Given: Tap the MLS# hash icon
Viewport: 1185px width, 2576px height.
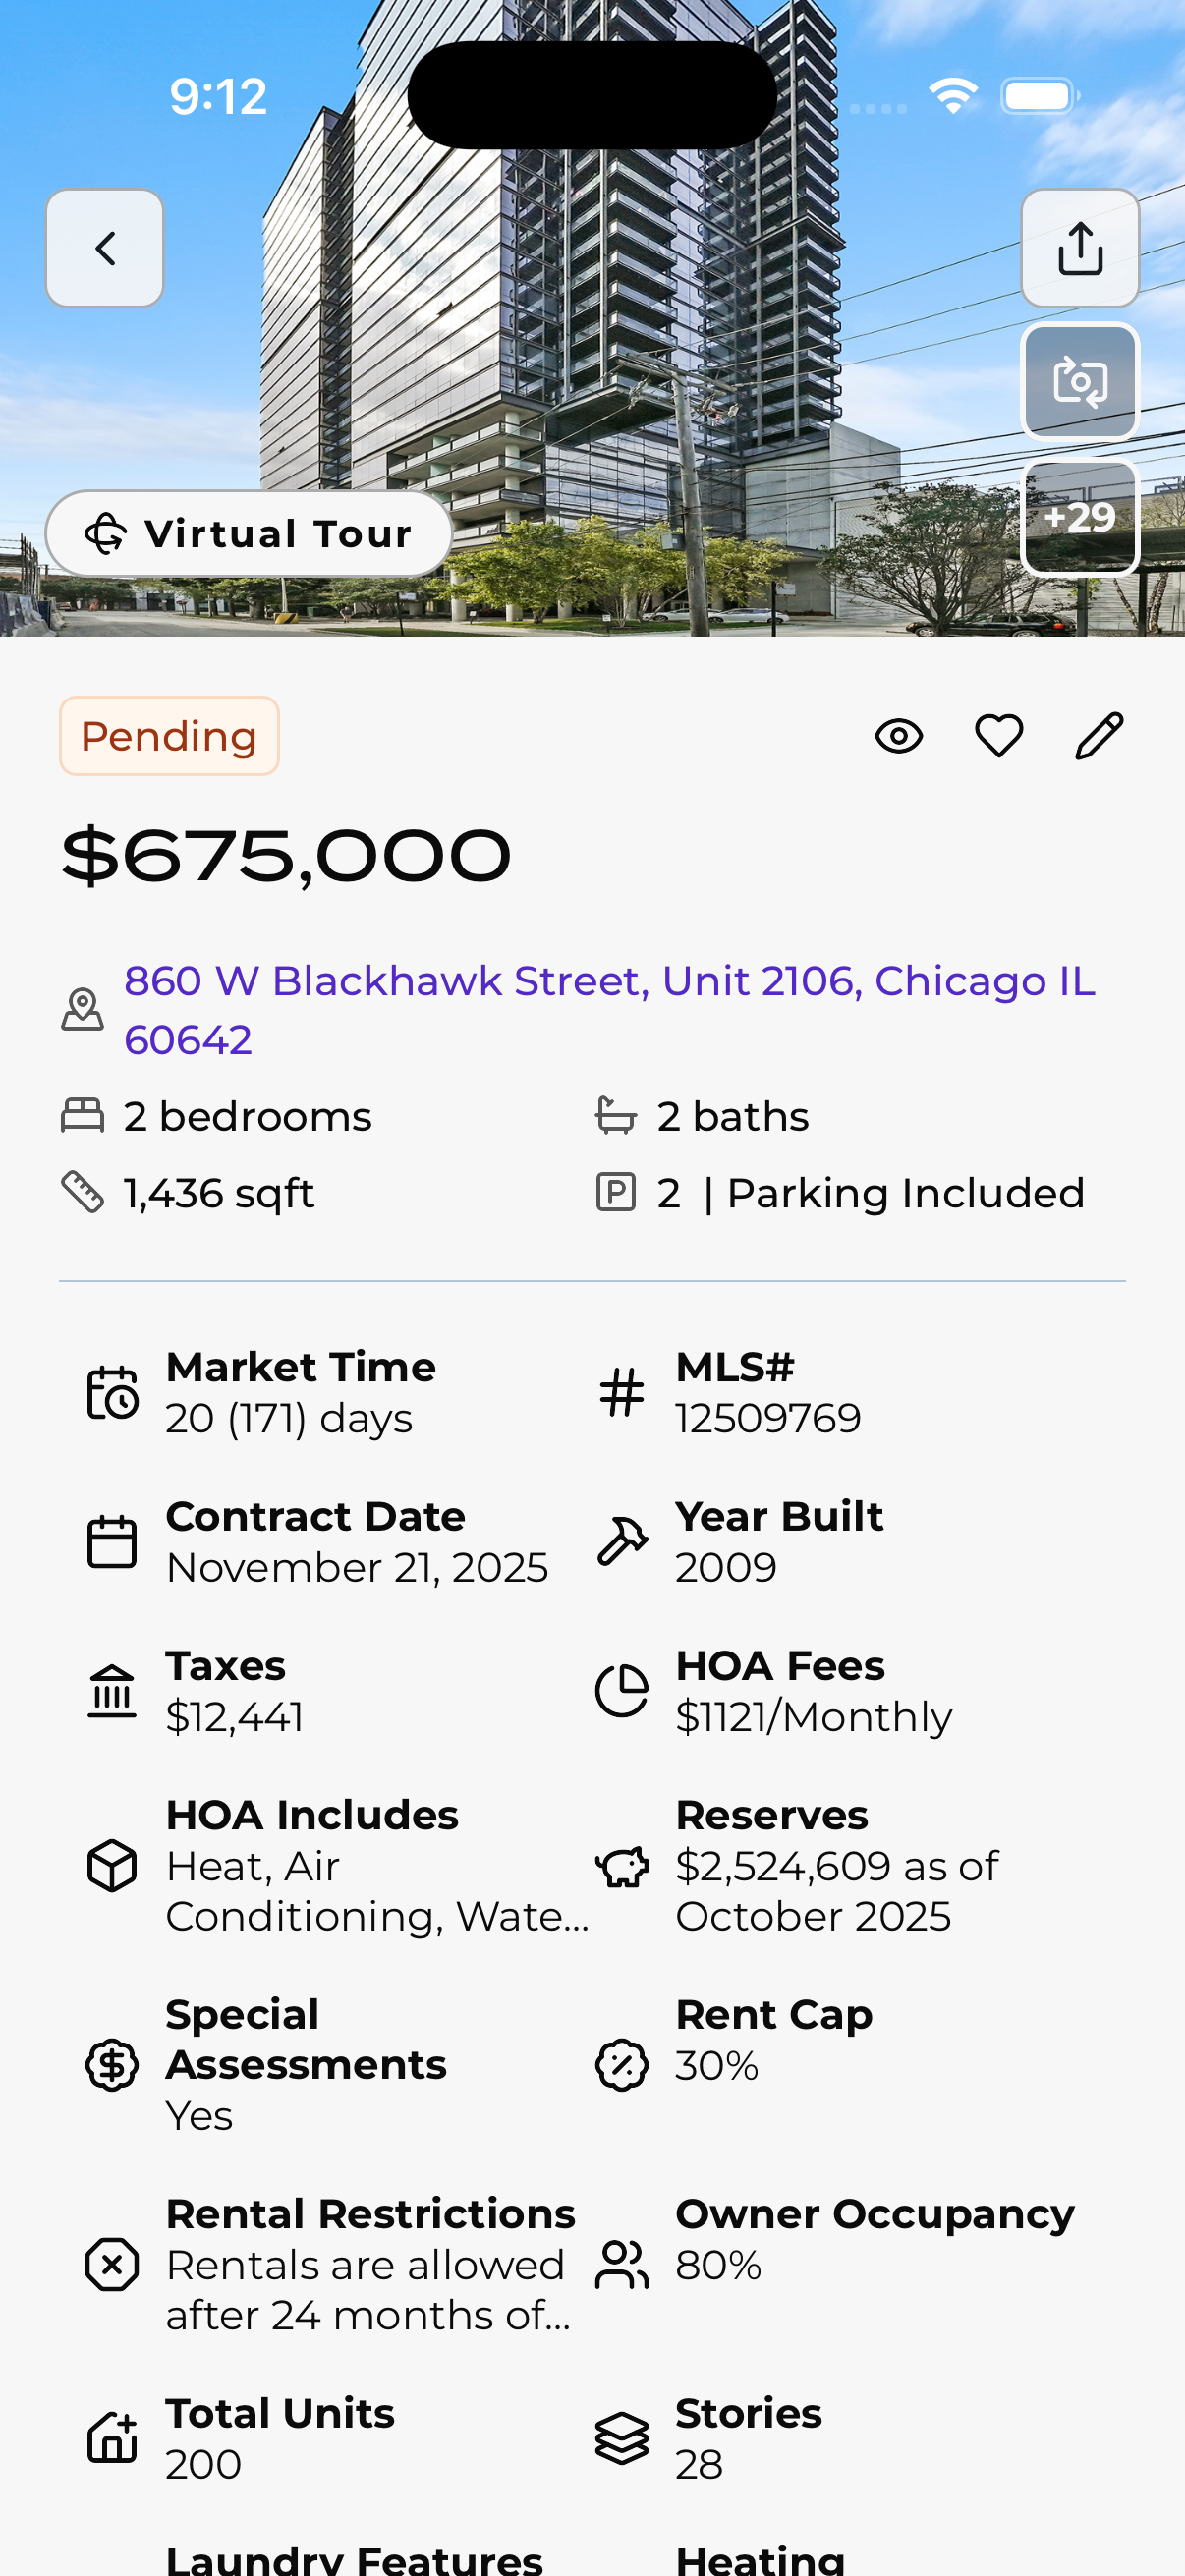Looking at the screenshot, I should pyautogui.click(x=622, y=1393).
